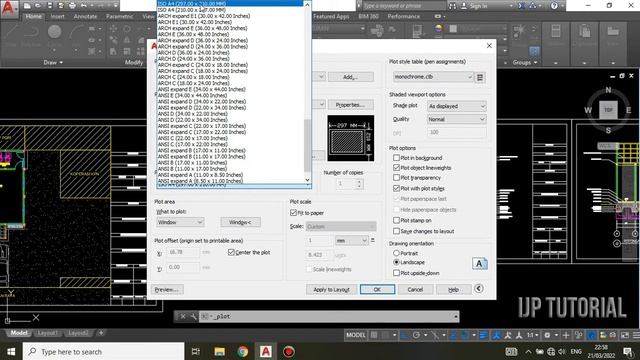Open the AutoCAD application menu logo
Viewport: 640px width, 360px height.
(x=8, y=8)
